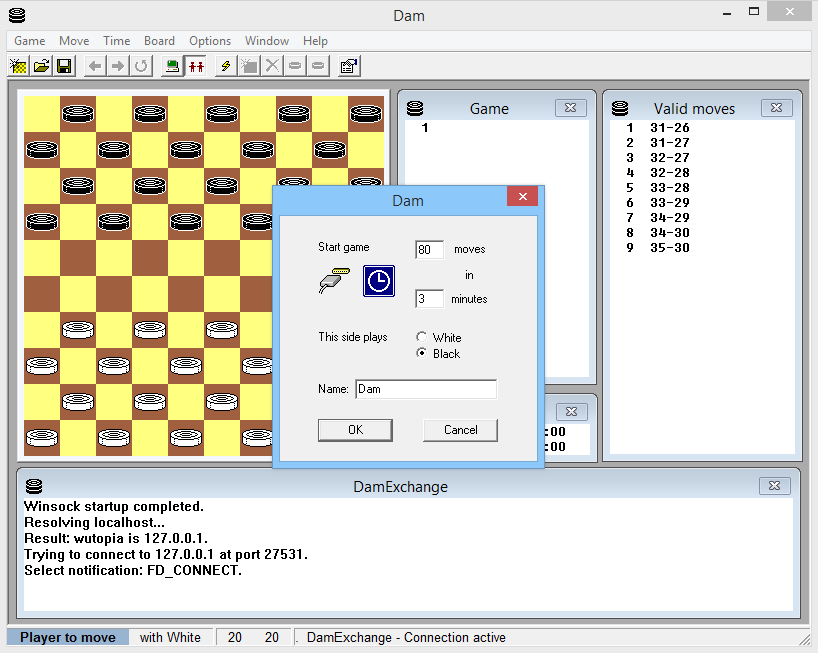
Task: Close the clock panel behind the dialog
Action: [x=572, y=412]
